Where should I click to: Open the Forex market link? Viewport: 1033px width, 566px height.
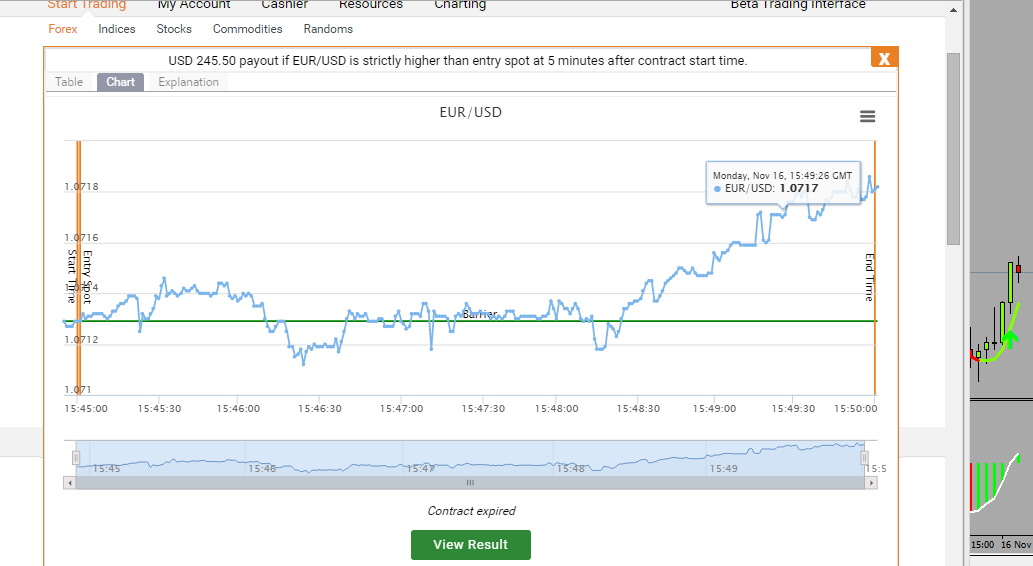click(x=63, y=29)
